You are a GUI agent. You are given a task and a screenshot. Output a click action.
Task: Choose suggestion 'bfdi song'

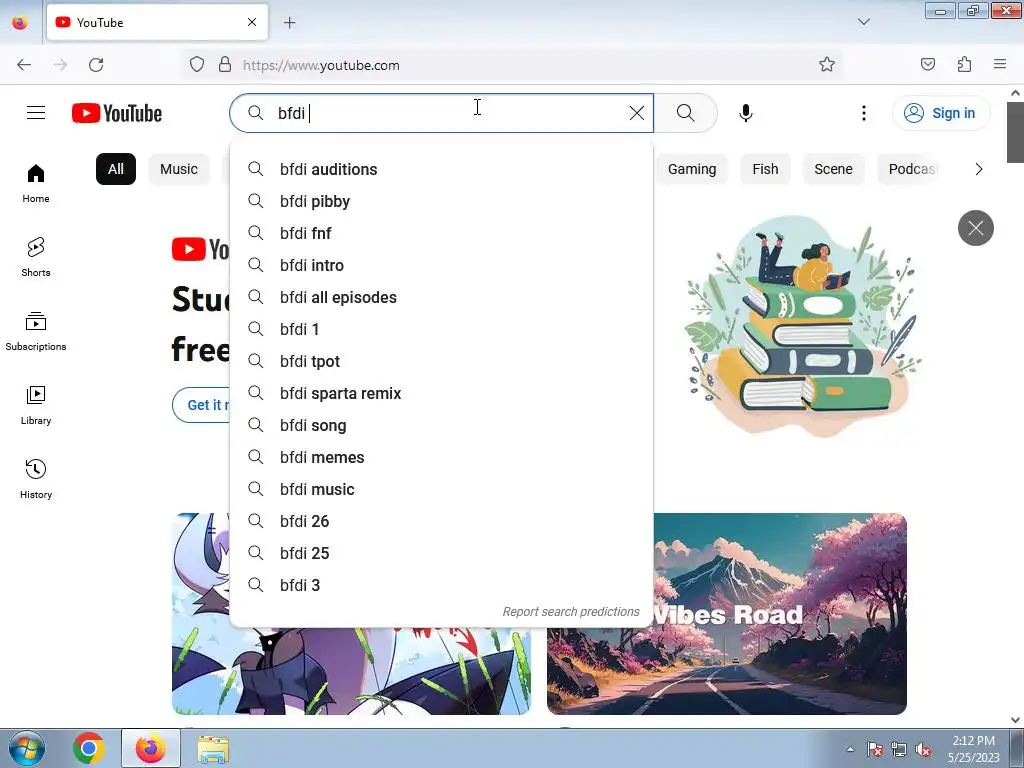point(441,425)
